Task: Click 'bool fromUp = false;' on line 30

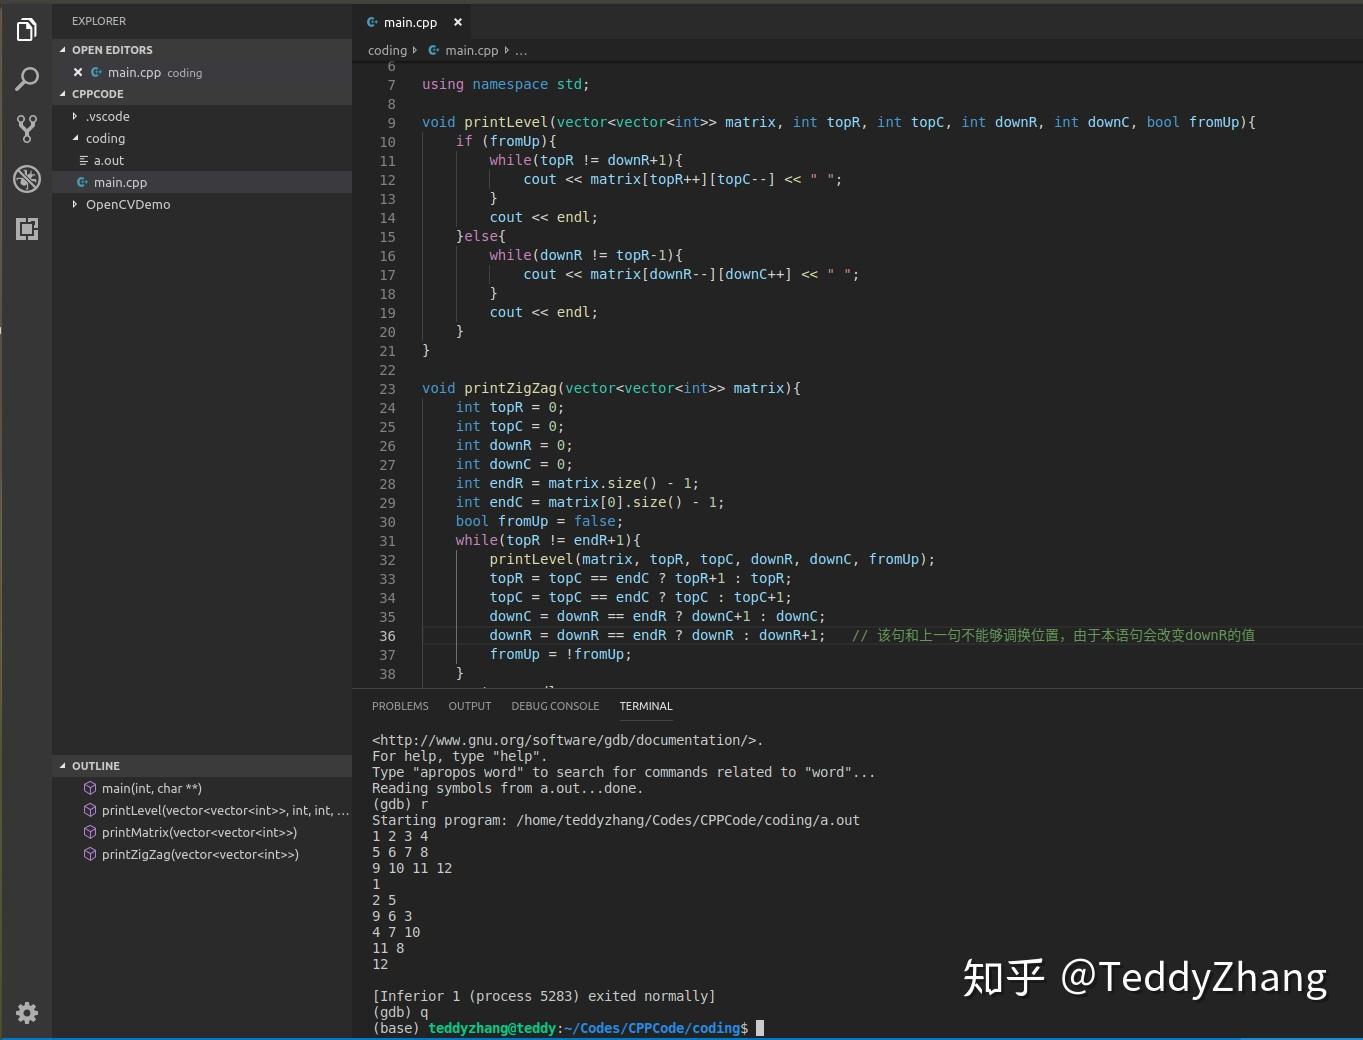Action: tap(539, 521)
